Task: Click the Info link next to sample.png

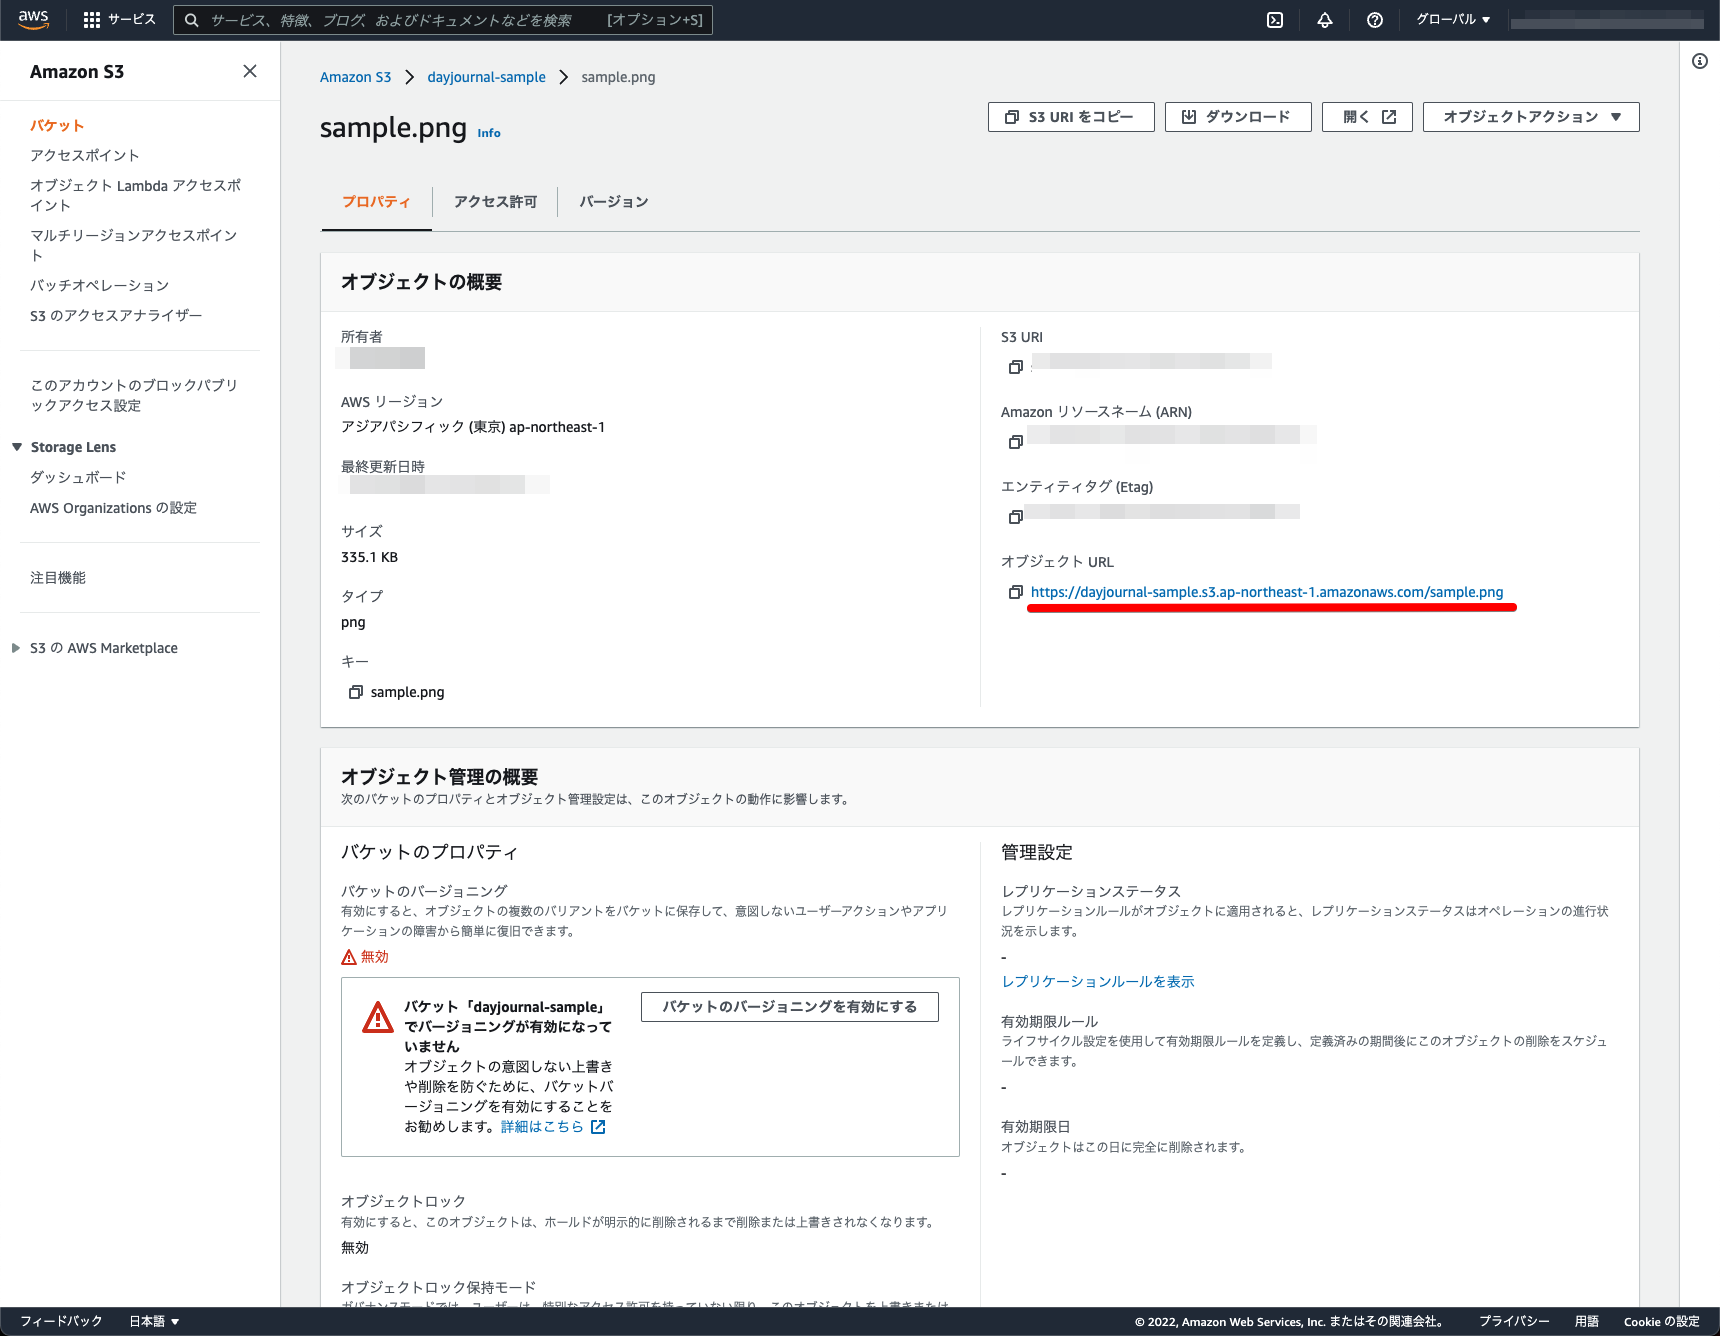Action: [x=489, y=133]
